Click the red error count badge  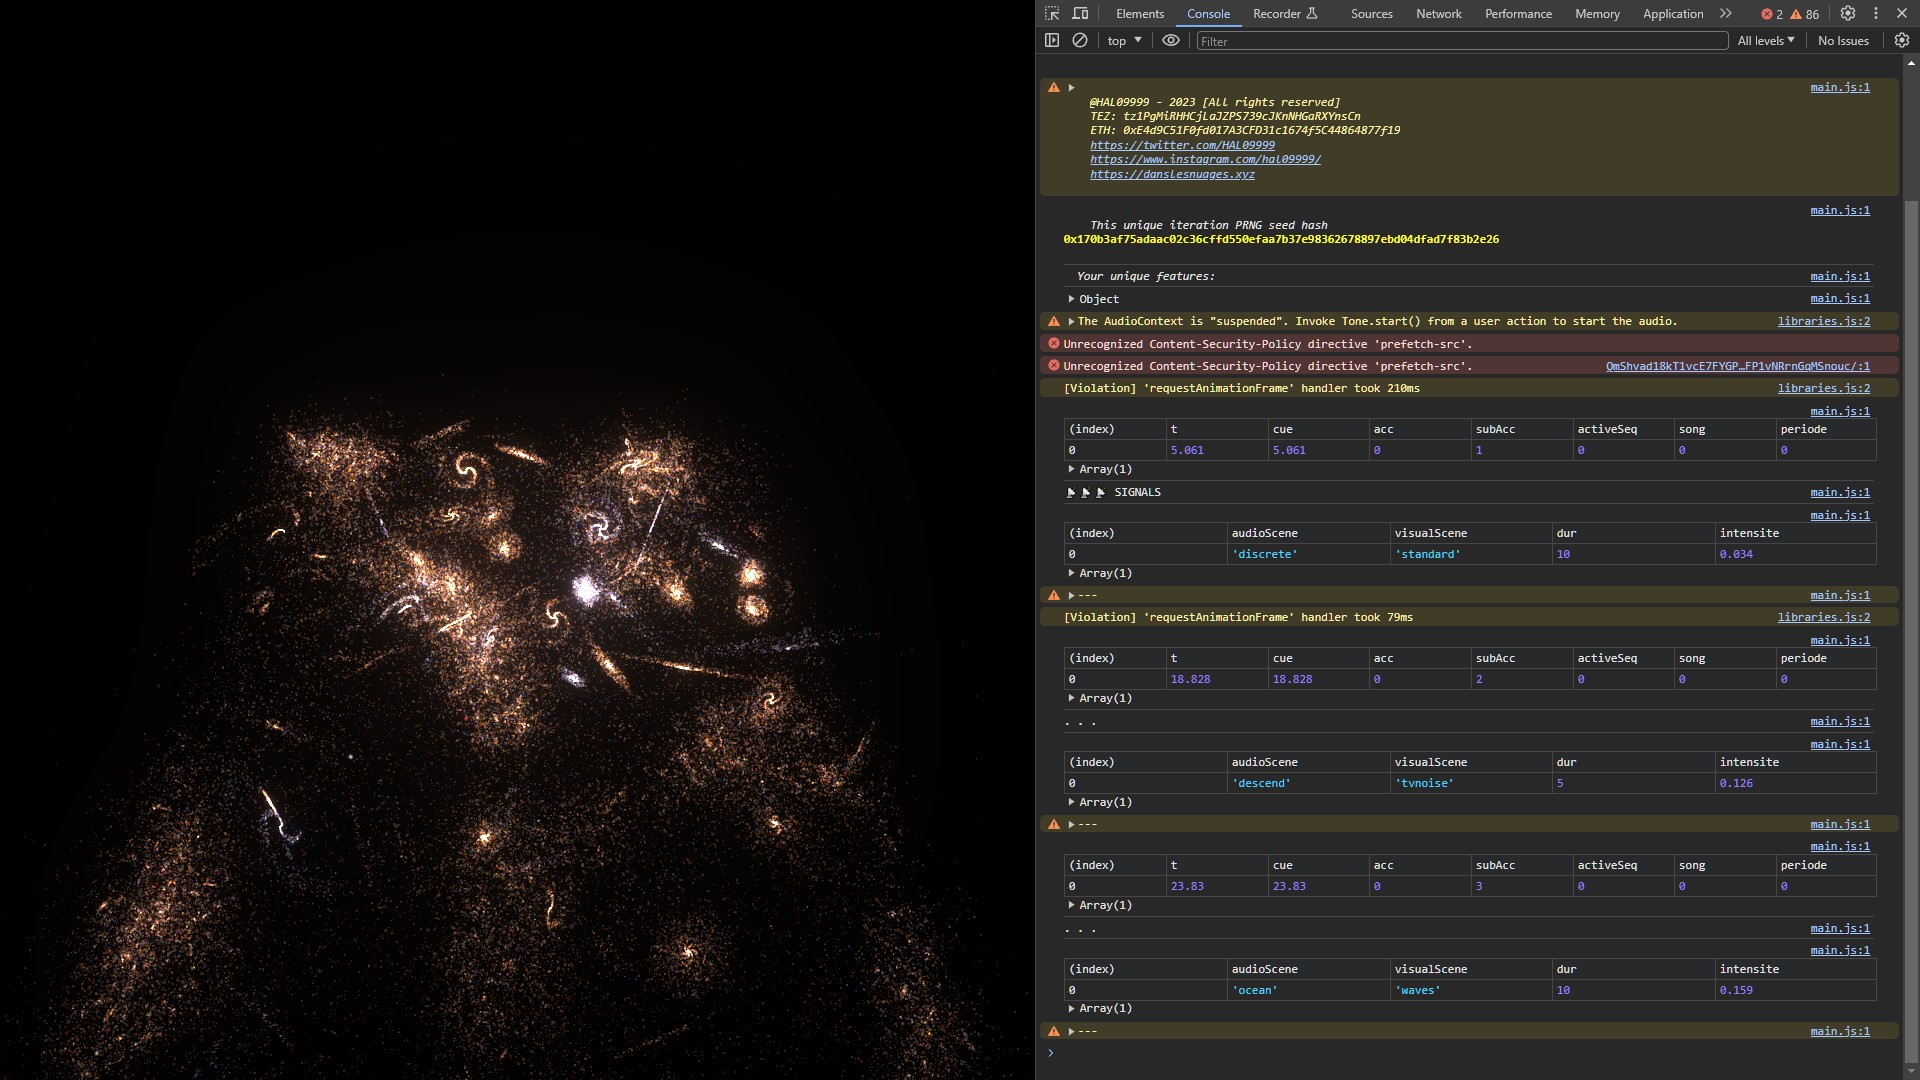pos(1772,14)
